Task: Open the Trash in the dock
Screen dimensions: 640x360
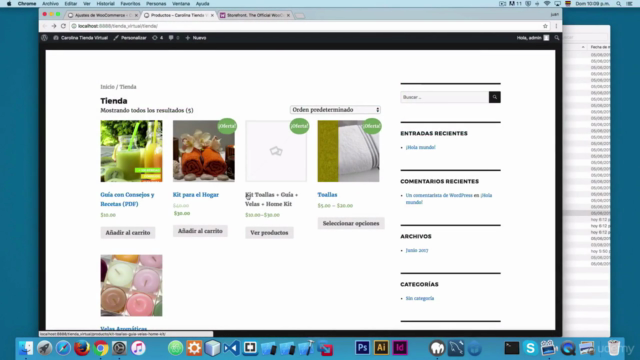Action: pos(614,348)
